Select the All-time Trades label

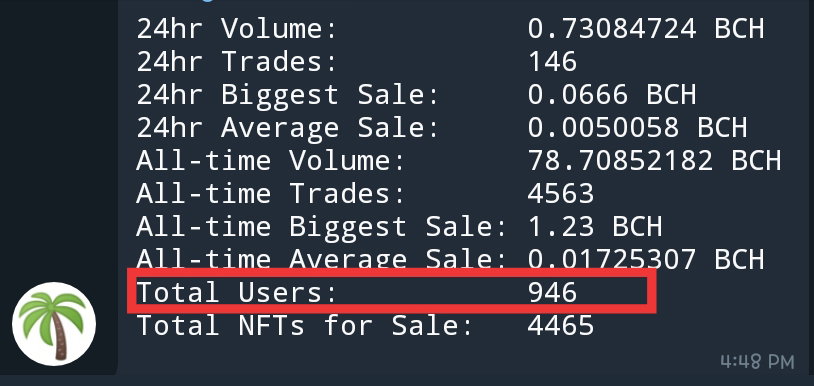point(270,194)
